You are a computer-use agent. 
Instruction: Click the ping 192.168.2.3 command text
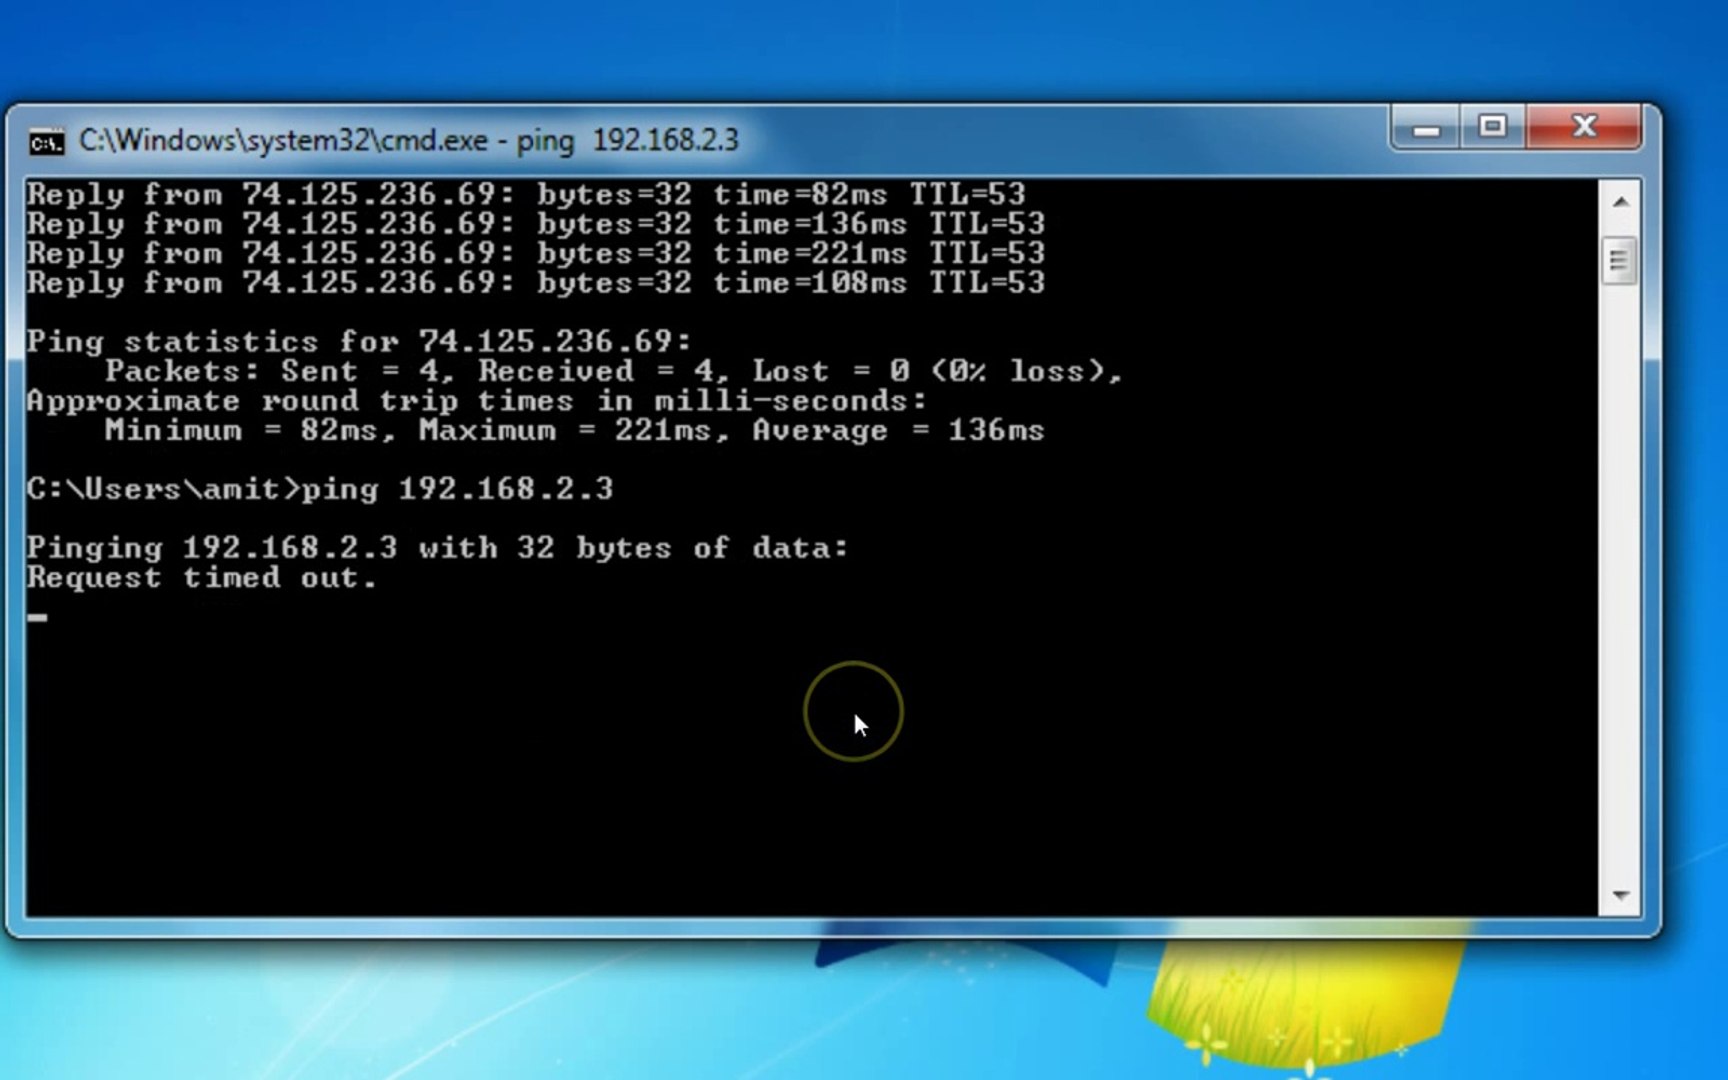pos(450,489)
